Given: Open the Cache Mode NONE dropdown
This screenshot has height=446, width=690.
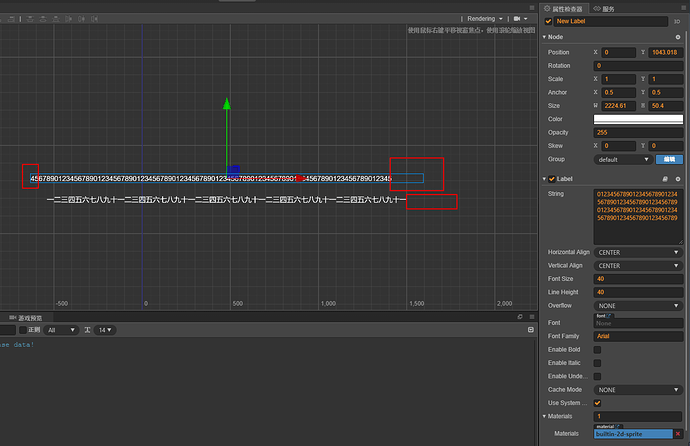Looking at the screenshot, I should click(638, 390).
